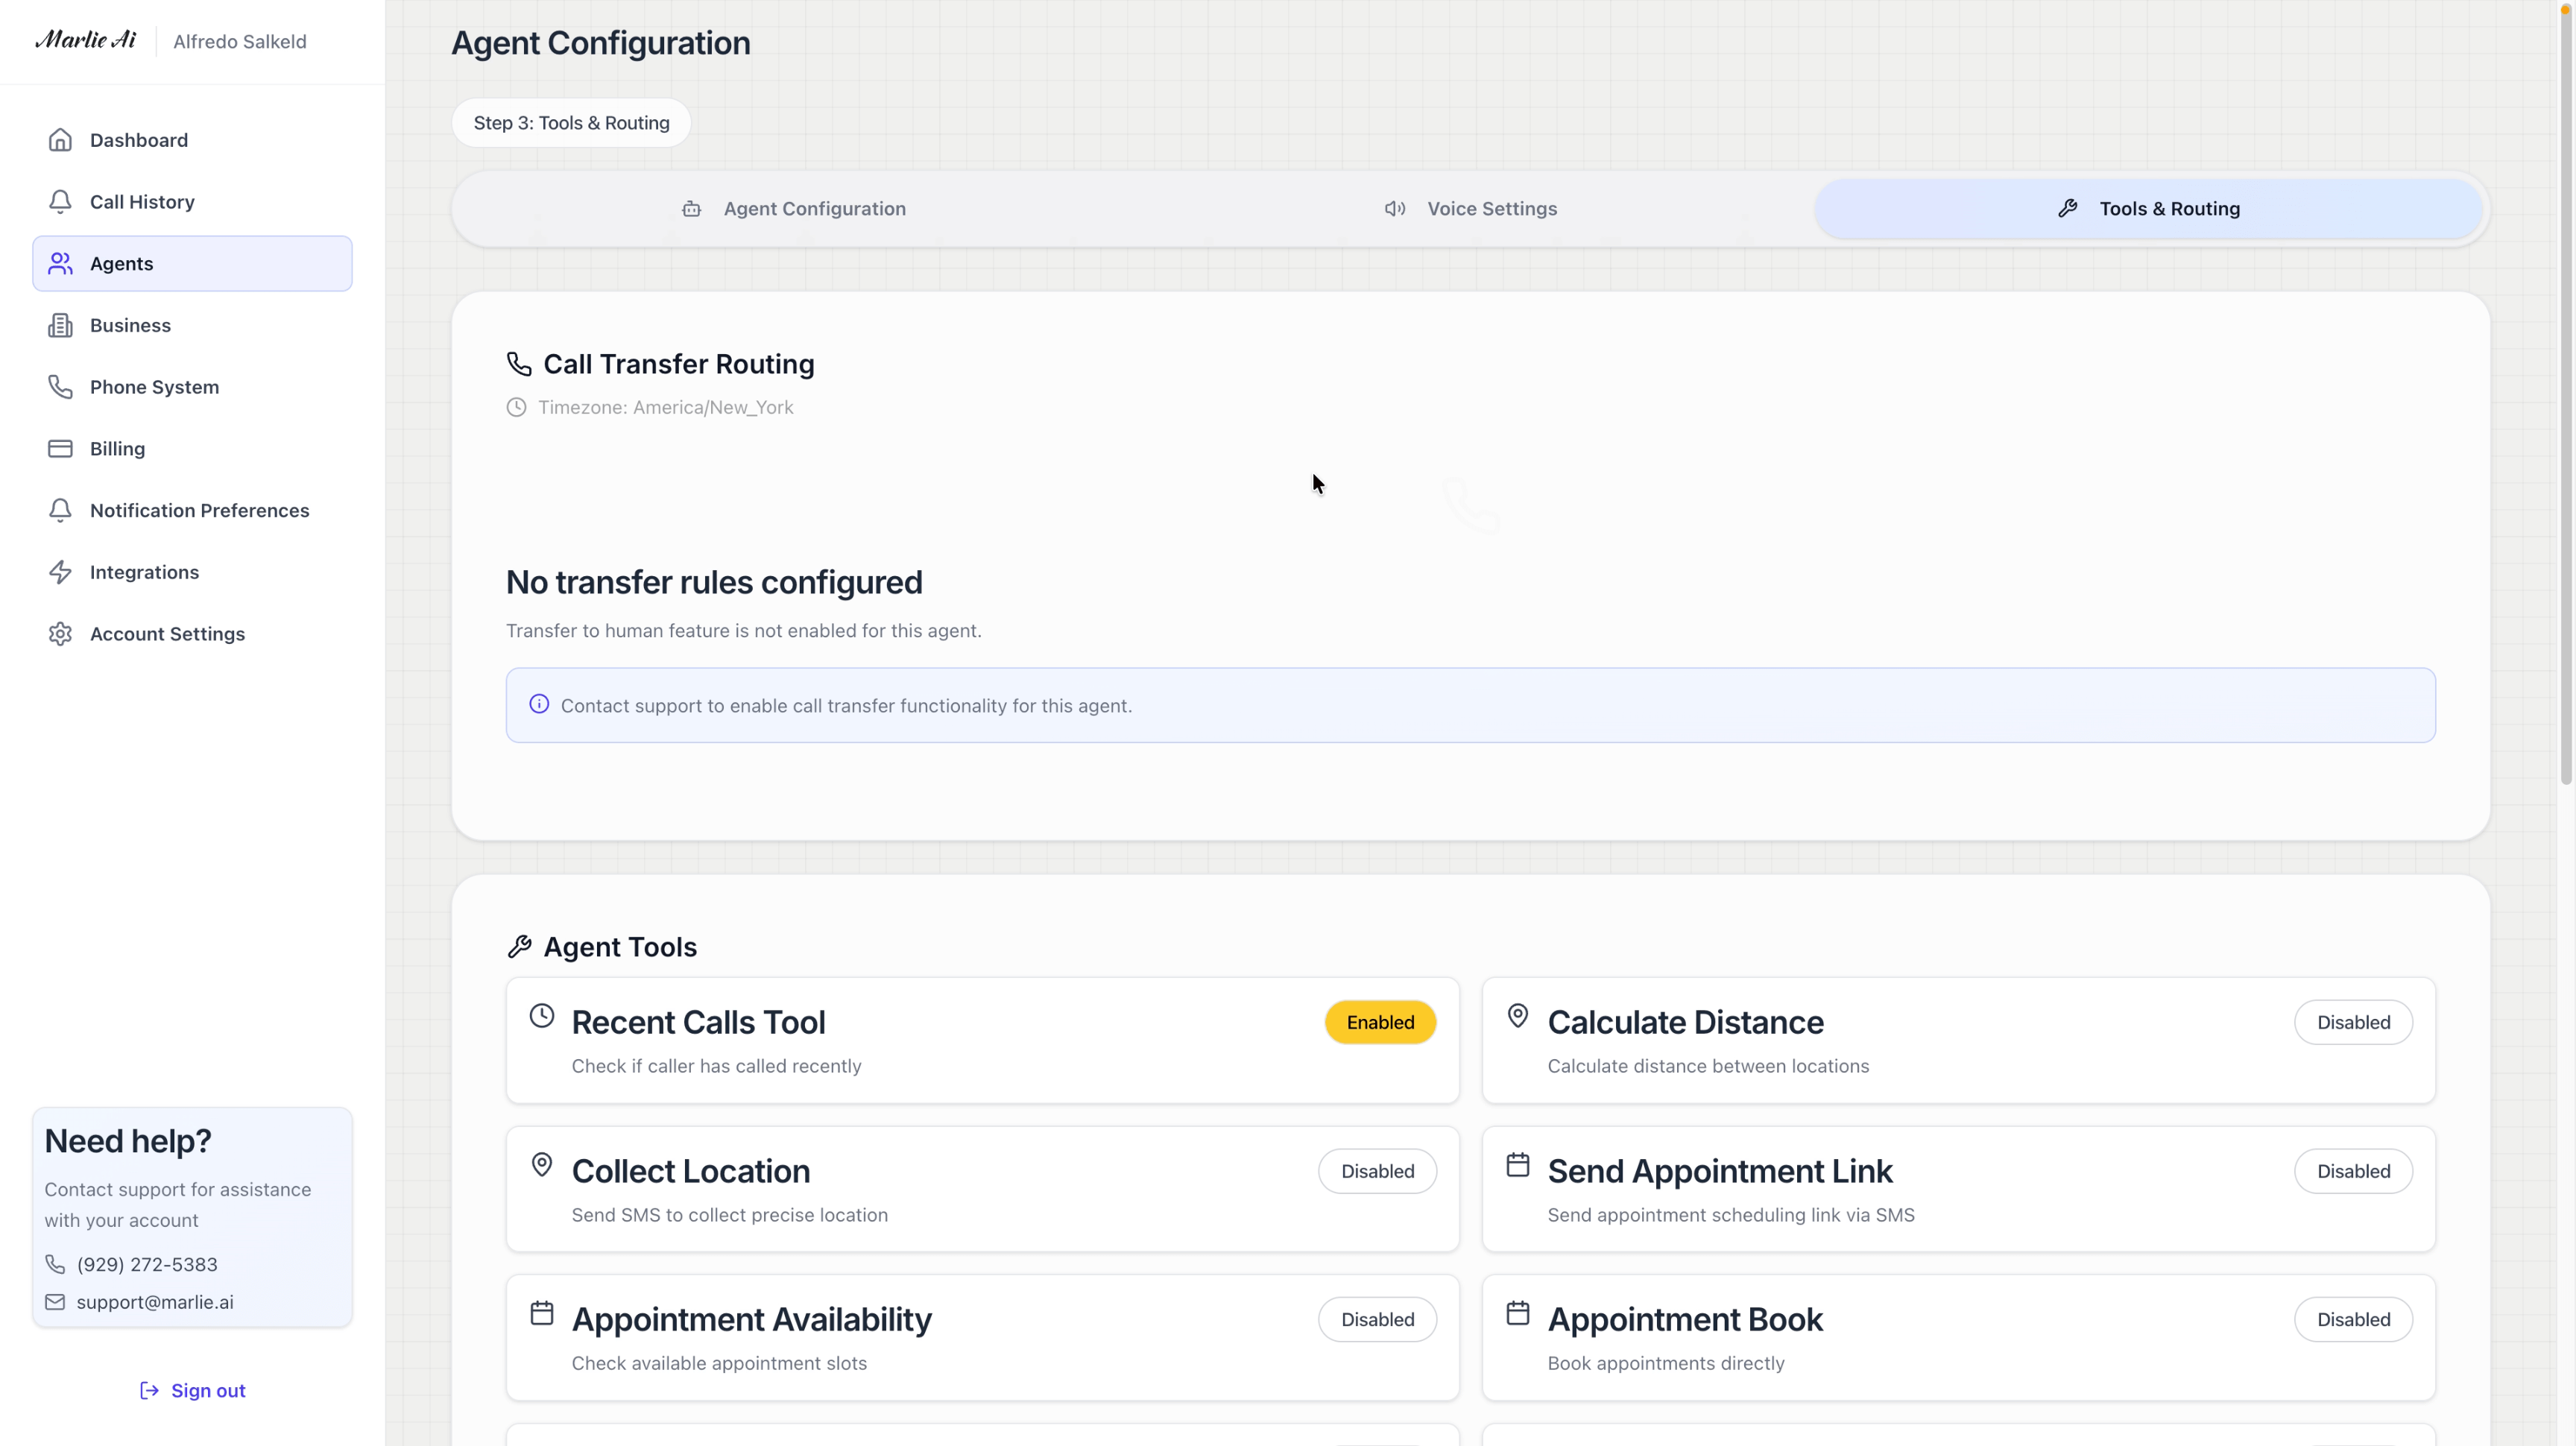Click the wrench icon in Tools & Routing tab
This screenshot has width=2576, height=1446.
coord(2068,209)
